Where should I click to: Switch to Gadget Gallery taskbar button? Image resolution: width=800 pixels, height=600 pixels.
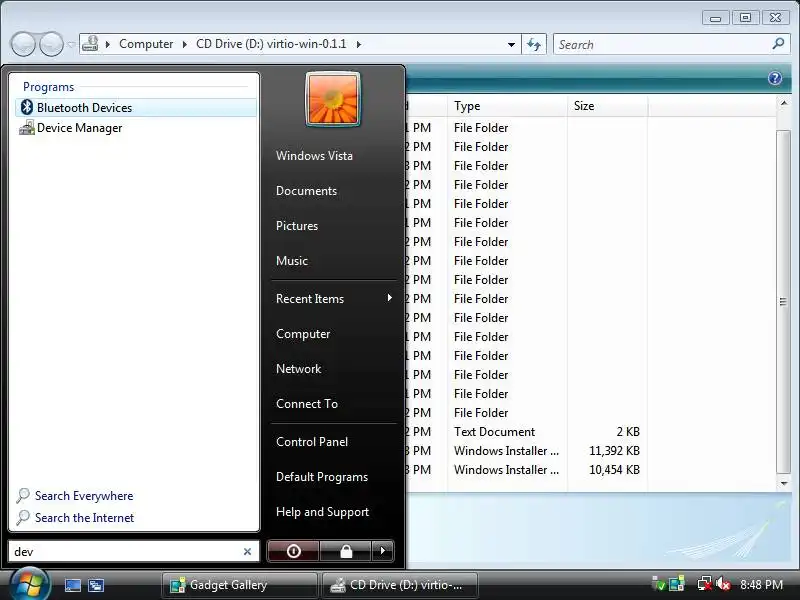[240, 585]
